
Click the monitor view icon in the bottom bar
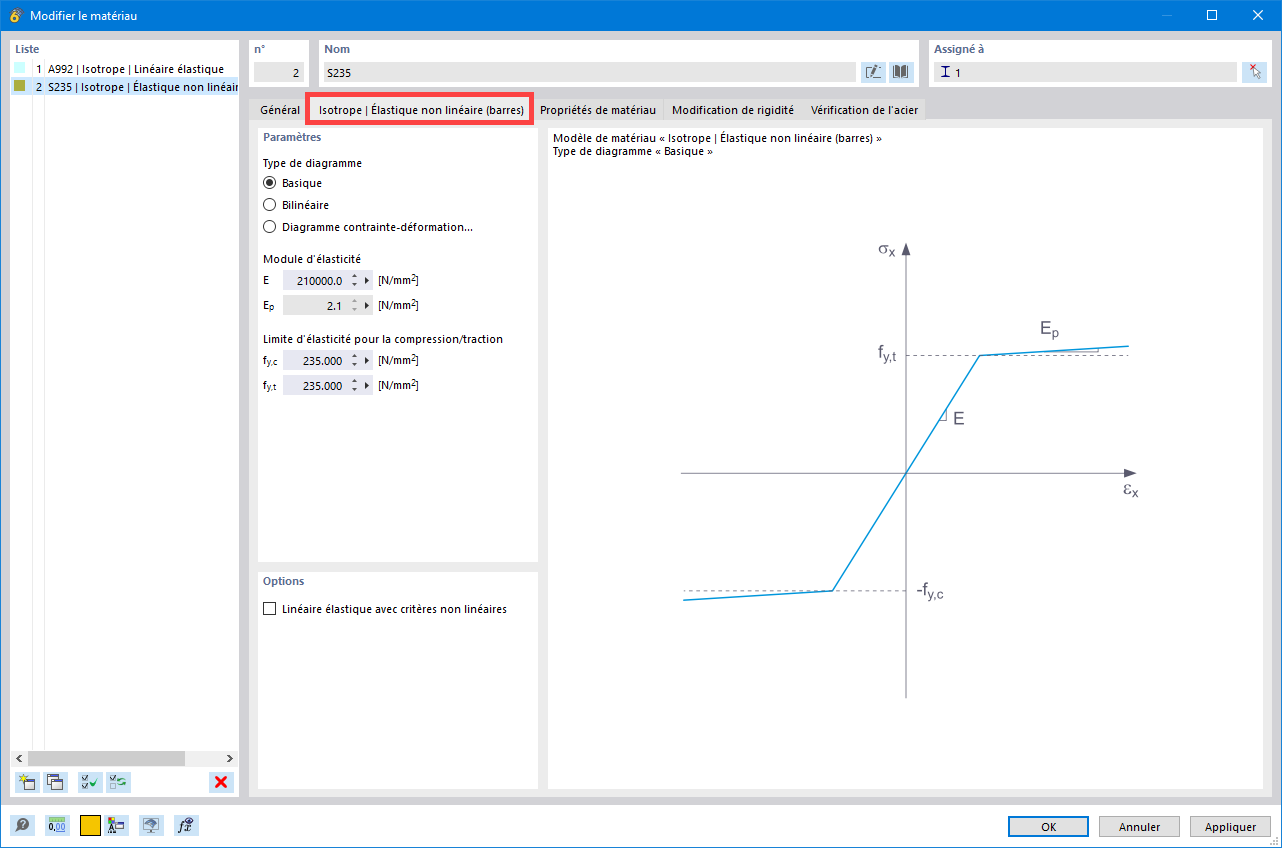(x=151, y=826)
